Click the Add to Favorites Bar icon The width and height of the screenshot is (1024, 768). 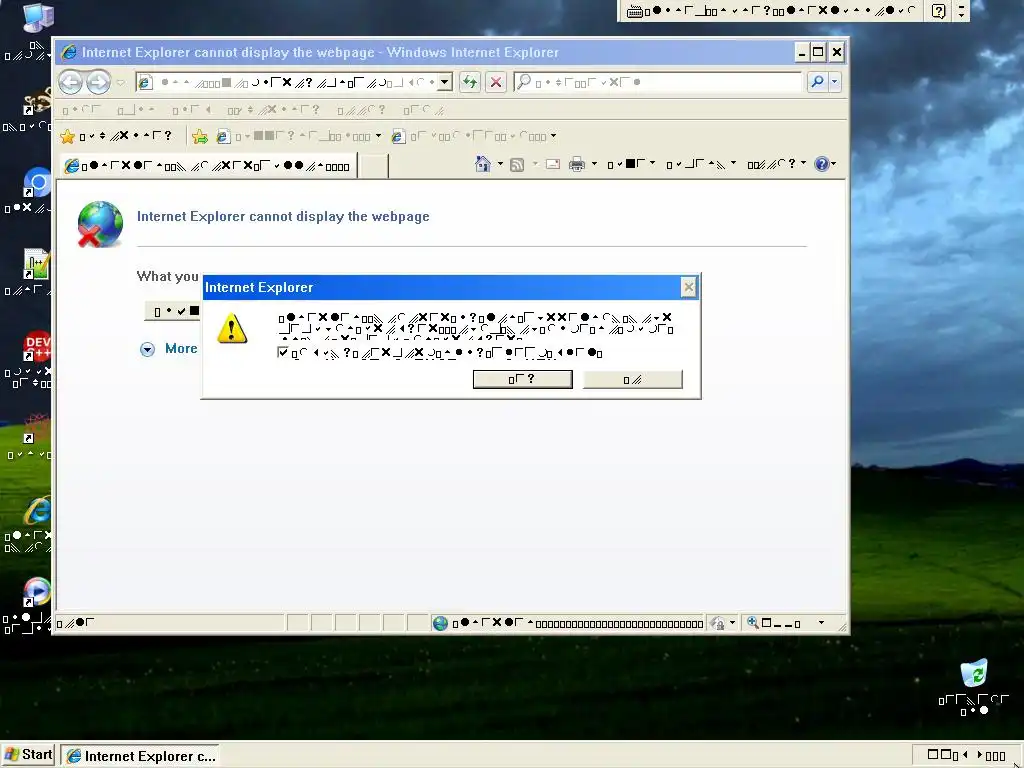point(200,136)
